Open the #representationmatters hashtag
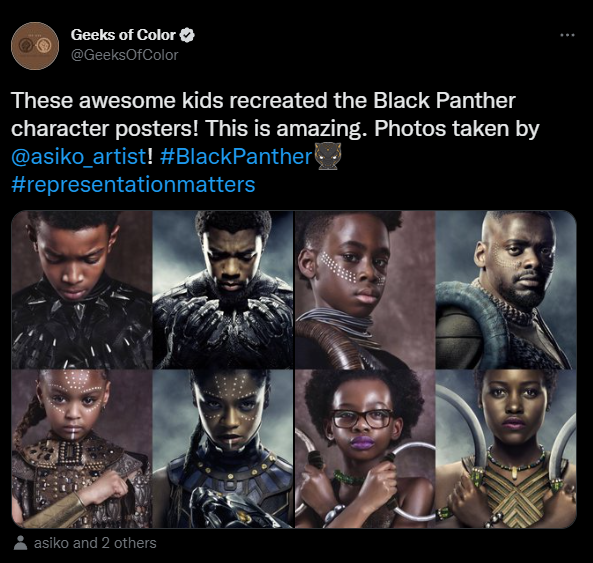The width and height of the screenshot is (593, 563). 133,185
